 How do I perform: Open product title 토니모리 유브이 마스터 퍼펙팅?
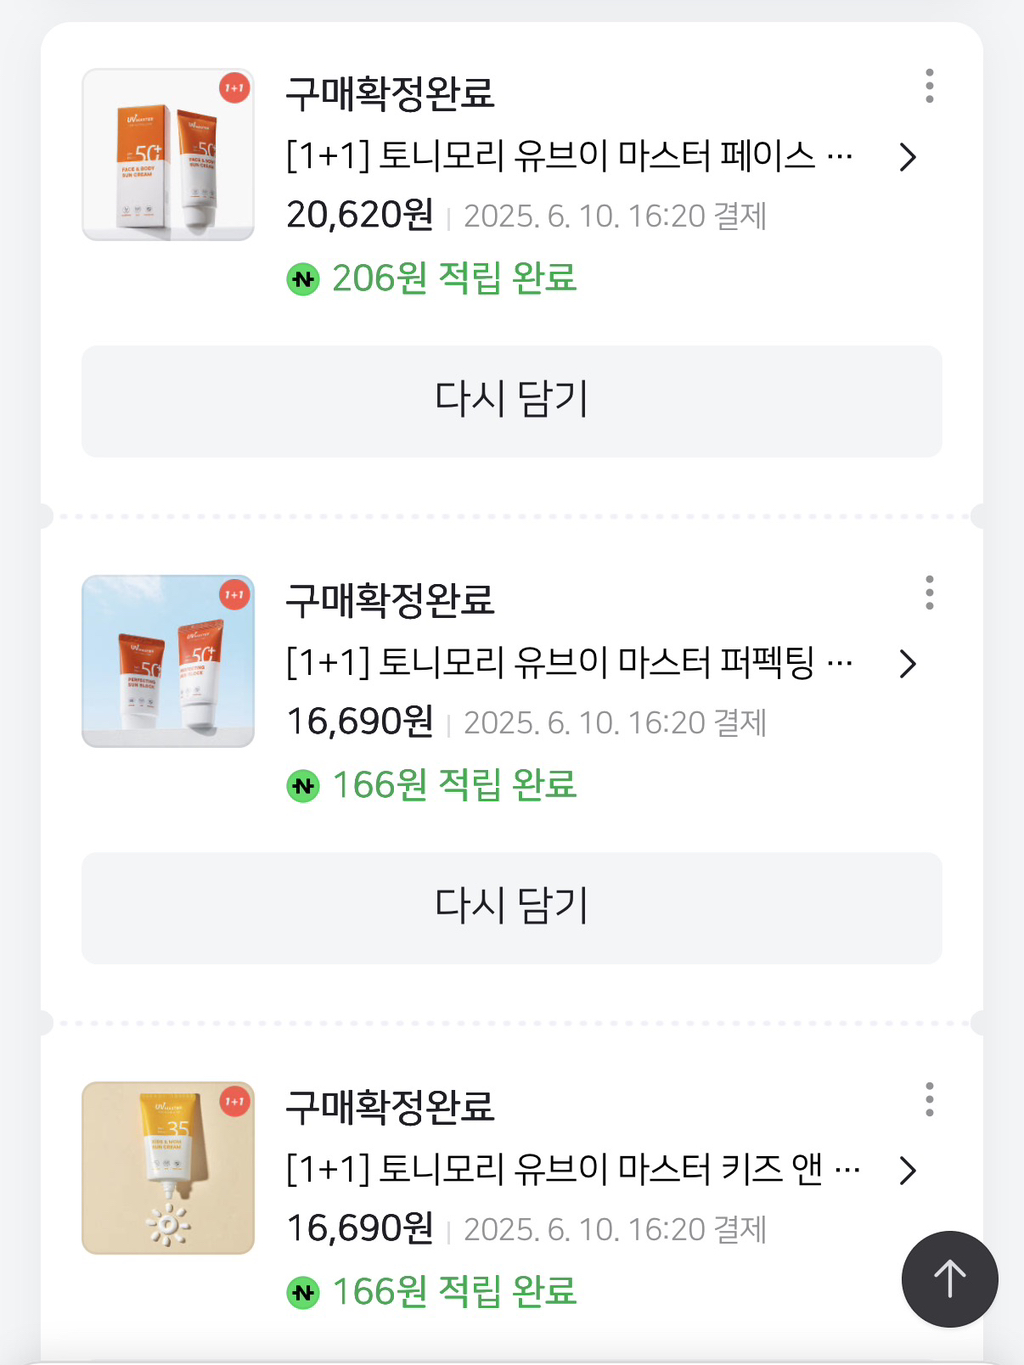(x=568, y=662)
